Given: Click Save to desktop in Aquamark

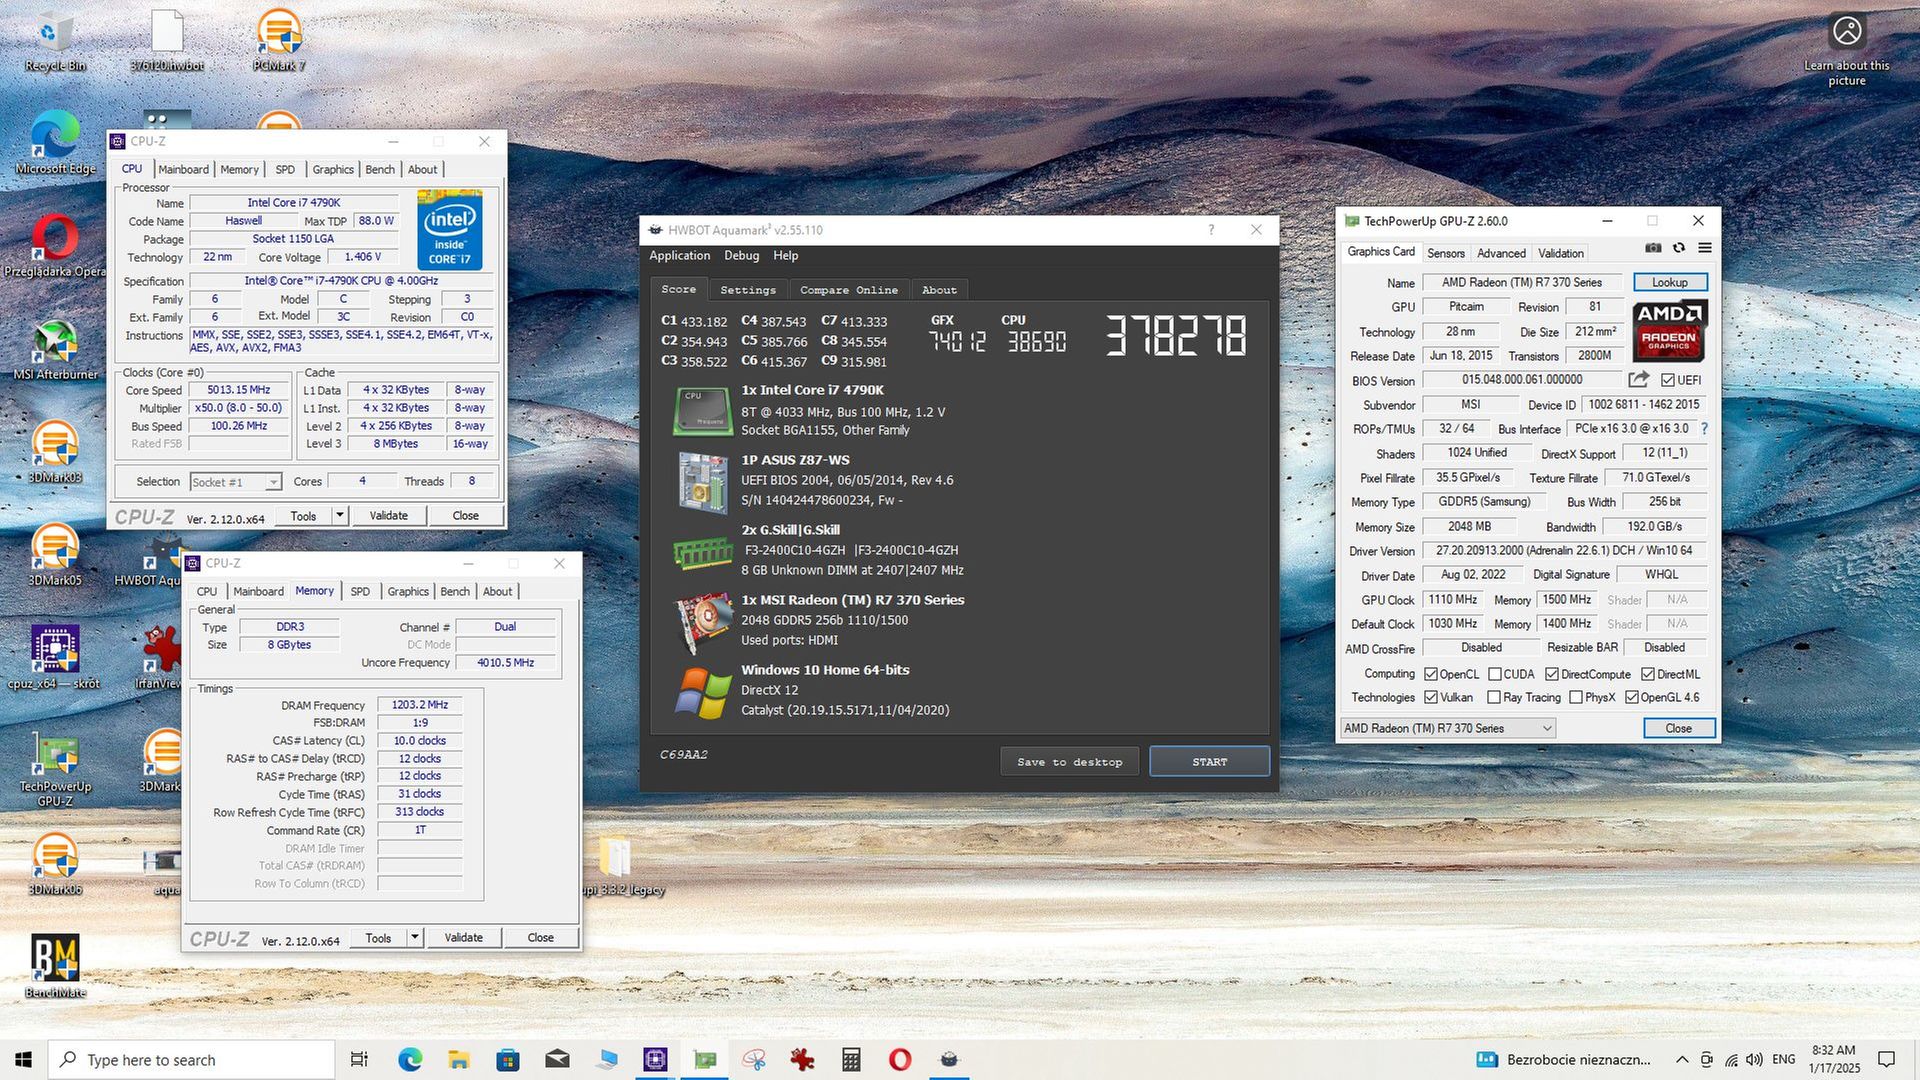Looking at the screenshot, I should click(x=1069, y=761).
